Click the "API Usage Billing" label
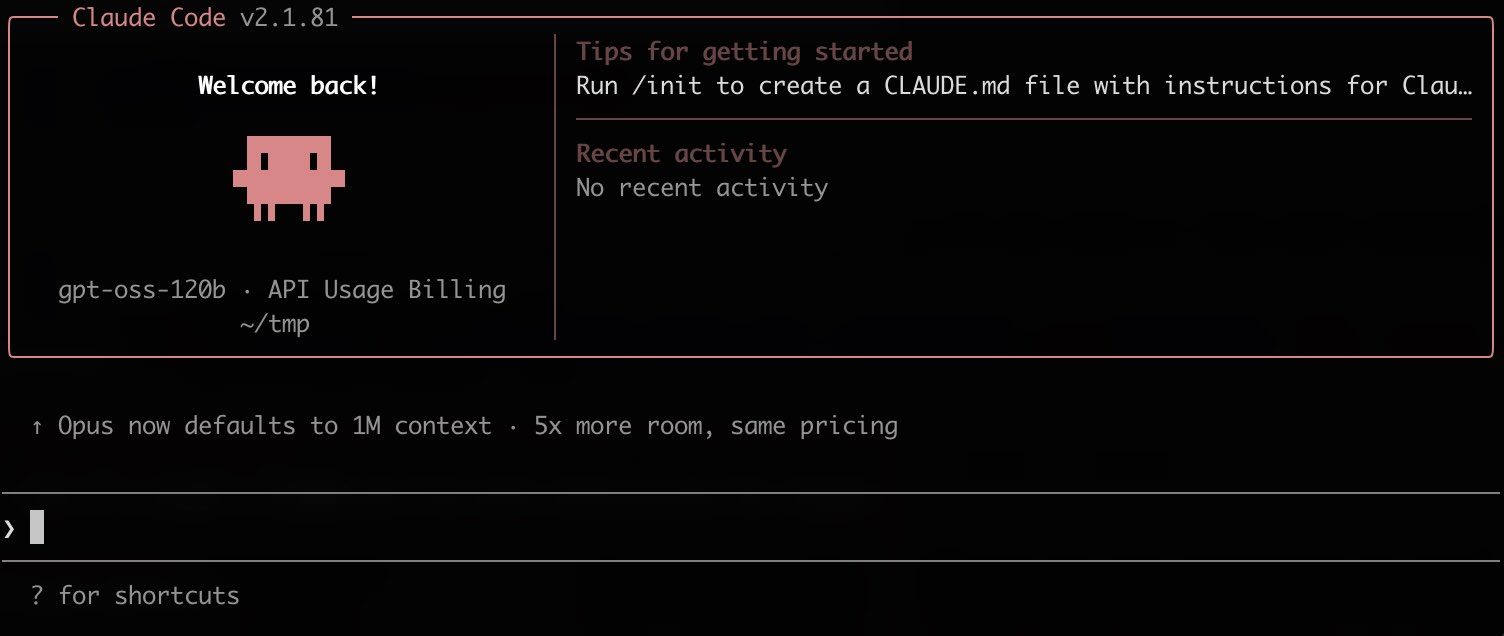Viewport: 1504px width, 636px height. coord(387,290)
